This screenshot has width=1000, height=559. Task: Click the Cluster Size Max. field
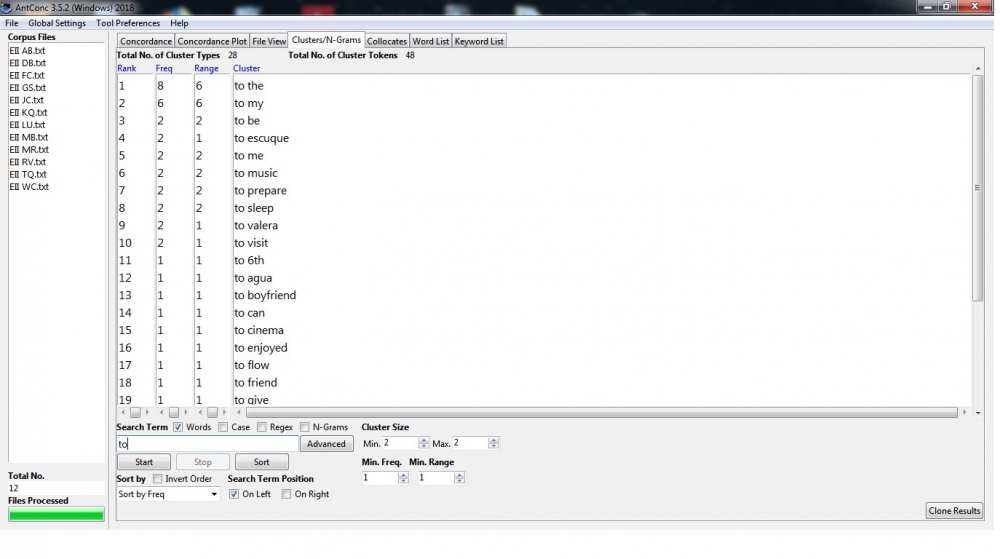click(470, 443)
